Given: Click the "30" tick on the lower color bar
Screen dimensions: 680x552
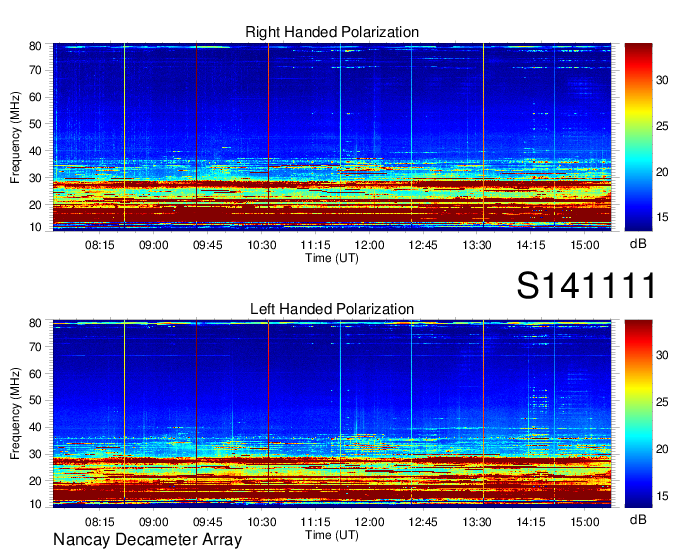Looking at the screenshot, I should (662, 355).
